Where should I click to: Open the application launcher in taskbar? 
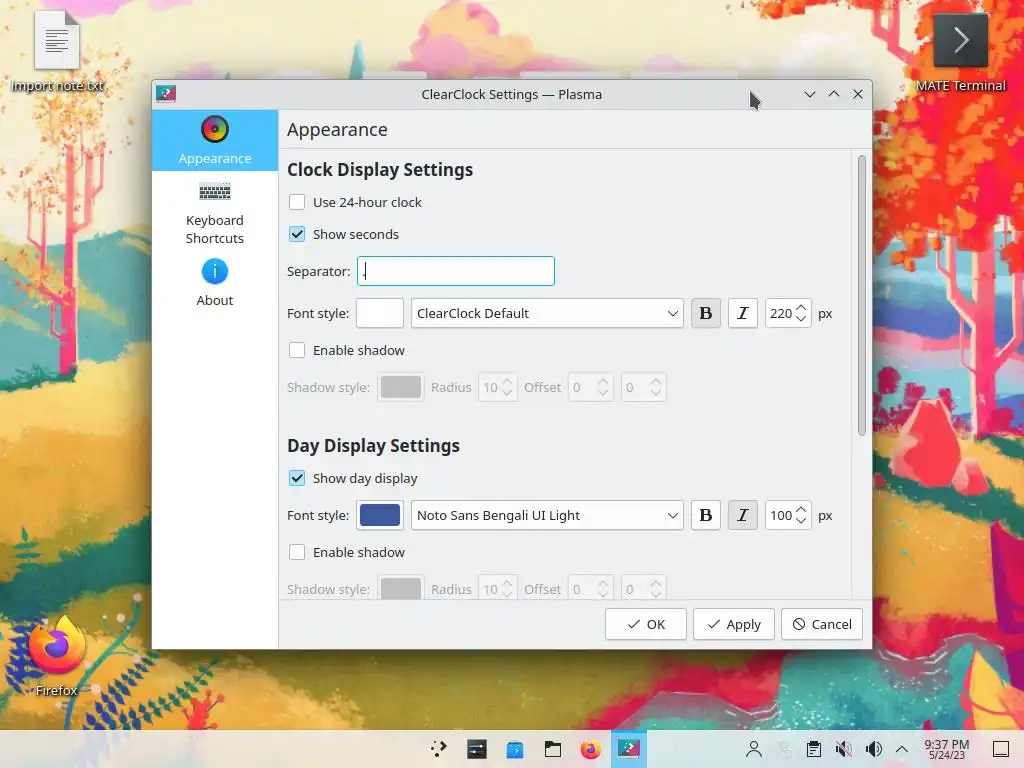[439, 749]
